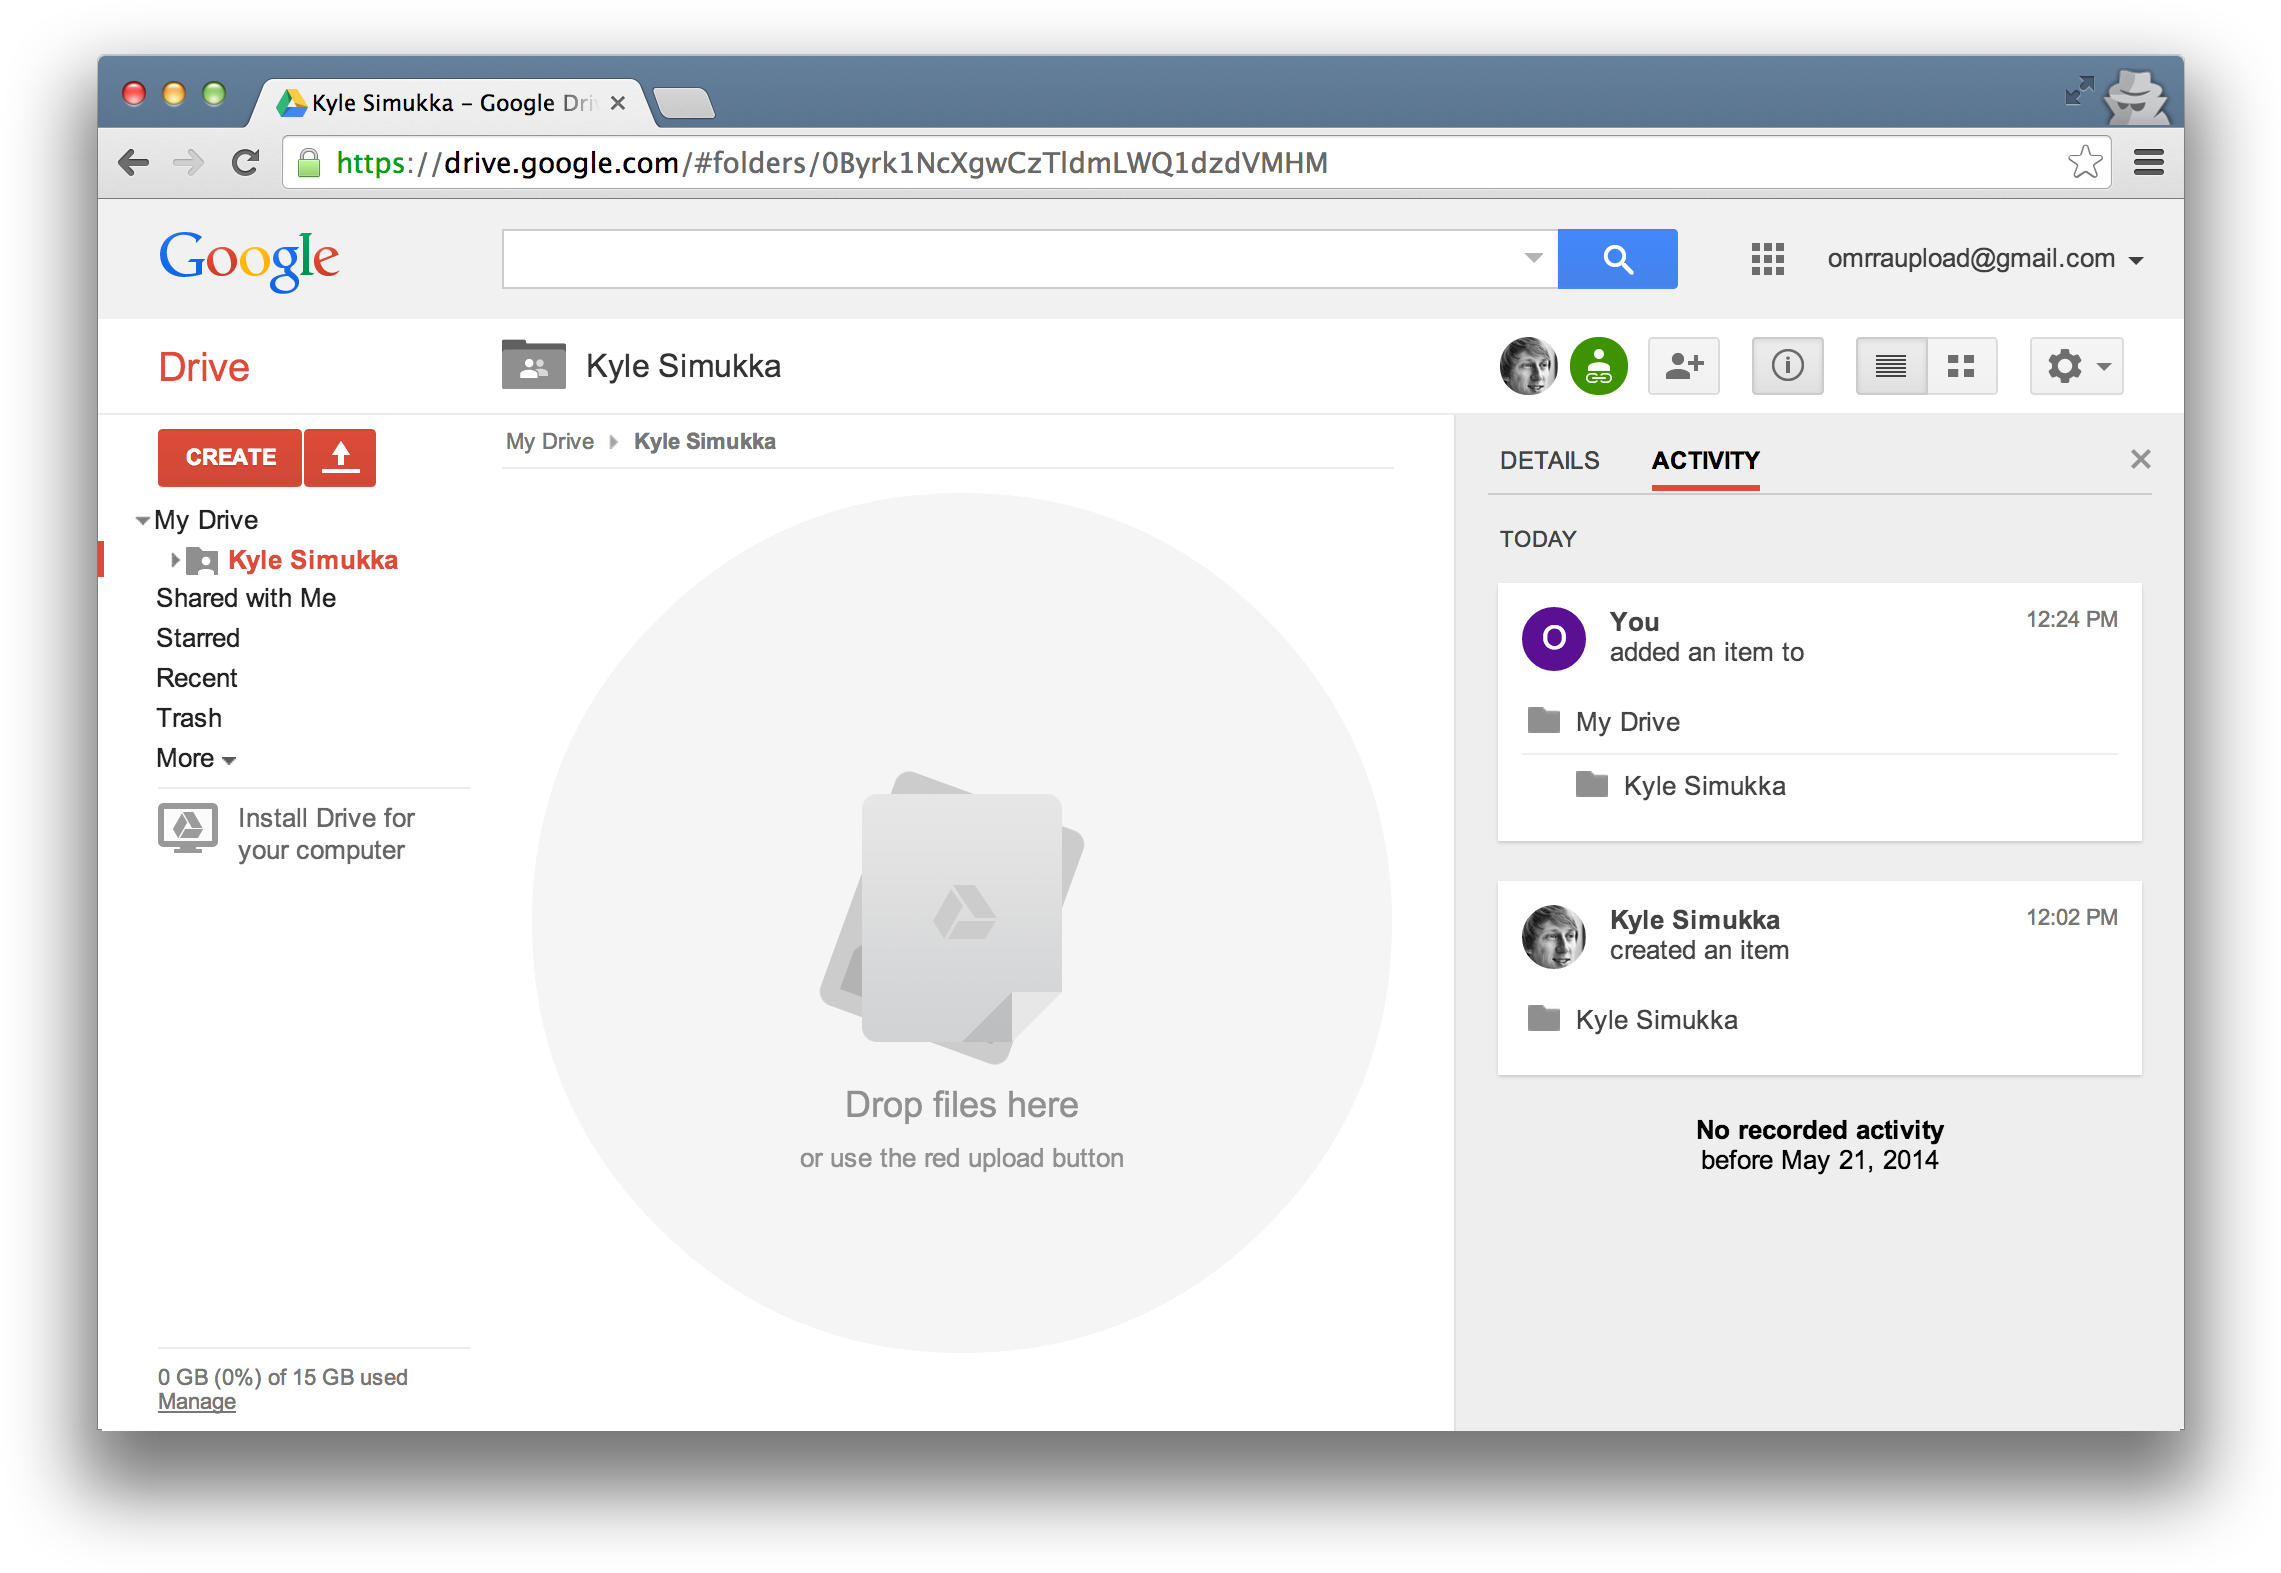Expand the Kyle Simukka folder tree arrow

(175, 560)
